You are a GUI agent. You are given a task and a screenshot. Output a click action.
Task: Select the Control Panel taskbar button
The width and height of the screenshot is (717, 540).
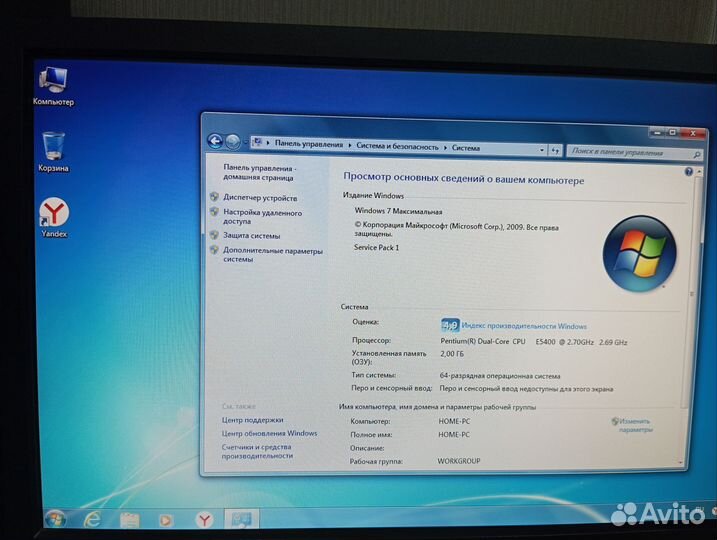[242, 519]
